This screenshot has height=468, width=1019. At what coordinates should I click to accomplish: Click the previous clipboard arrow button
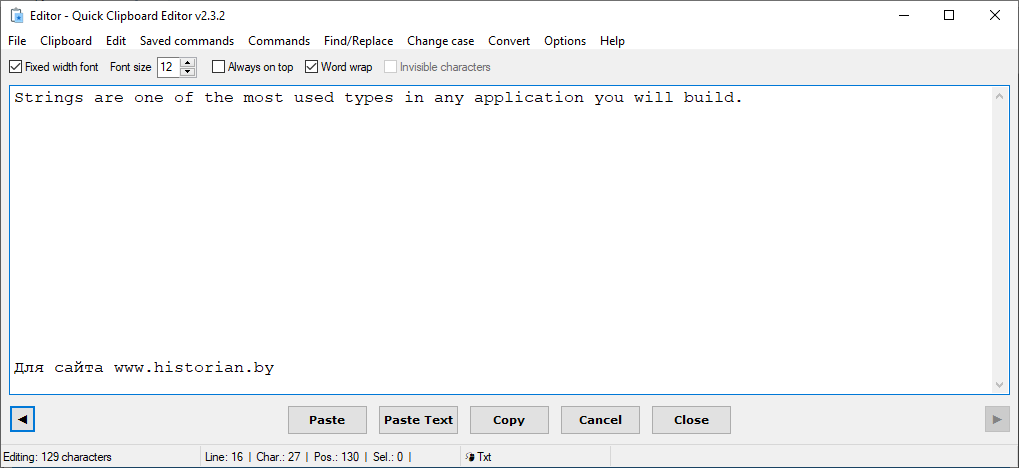pyautogui.click(x=22, y=419)
